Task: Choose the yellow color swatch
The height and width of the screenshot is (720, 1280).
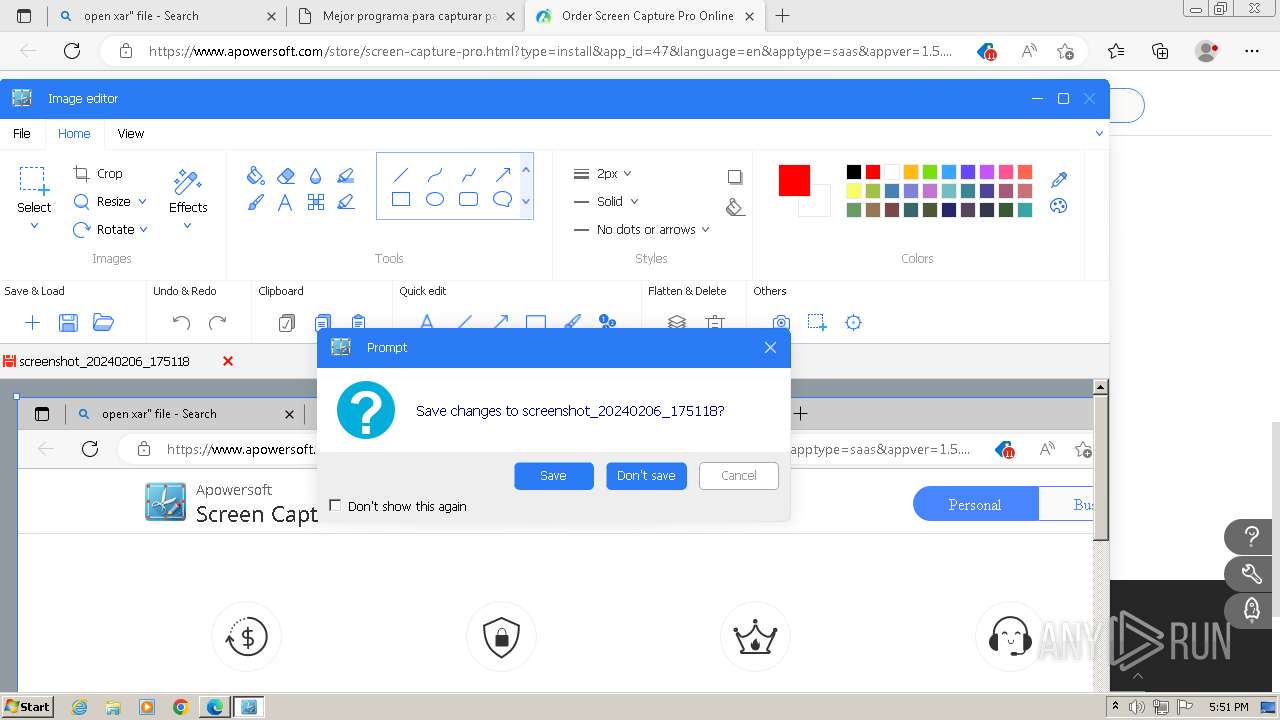Action: [x=854, y=191]
